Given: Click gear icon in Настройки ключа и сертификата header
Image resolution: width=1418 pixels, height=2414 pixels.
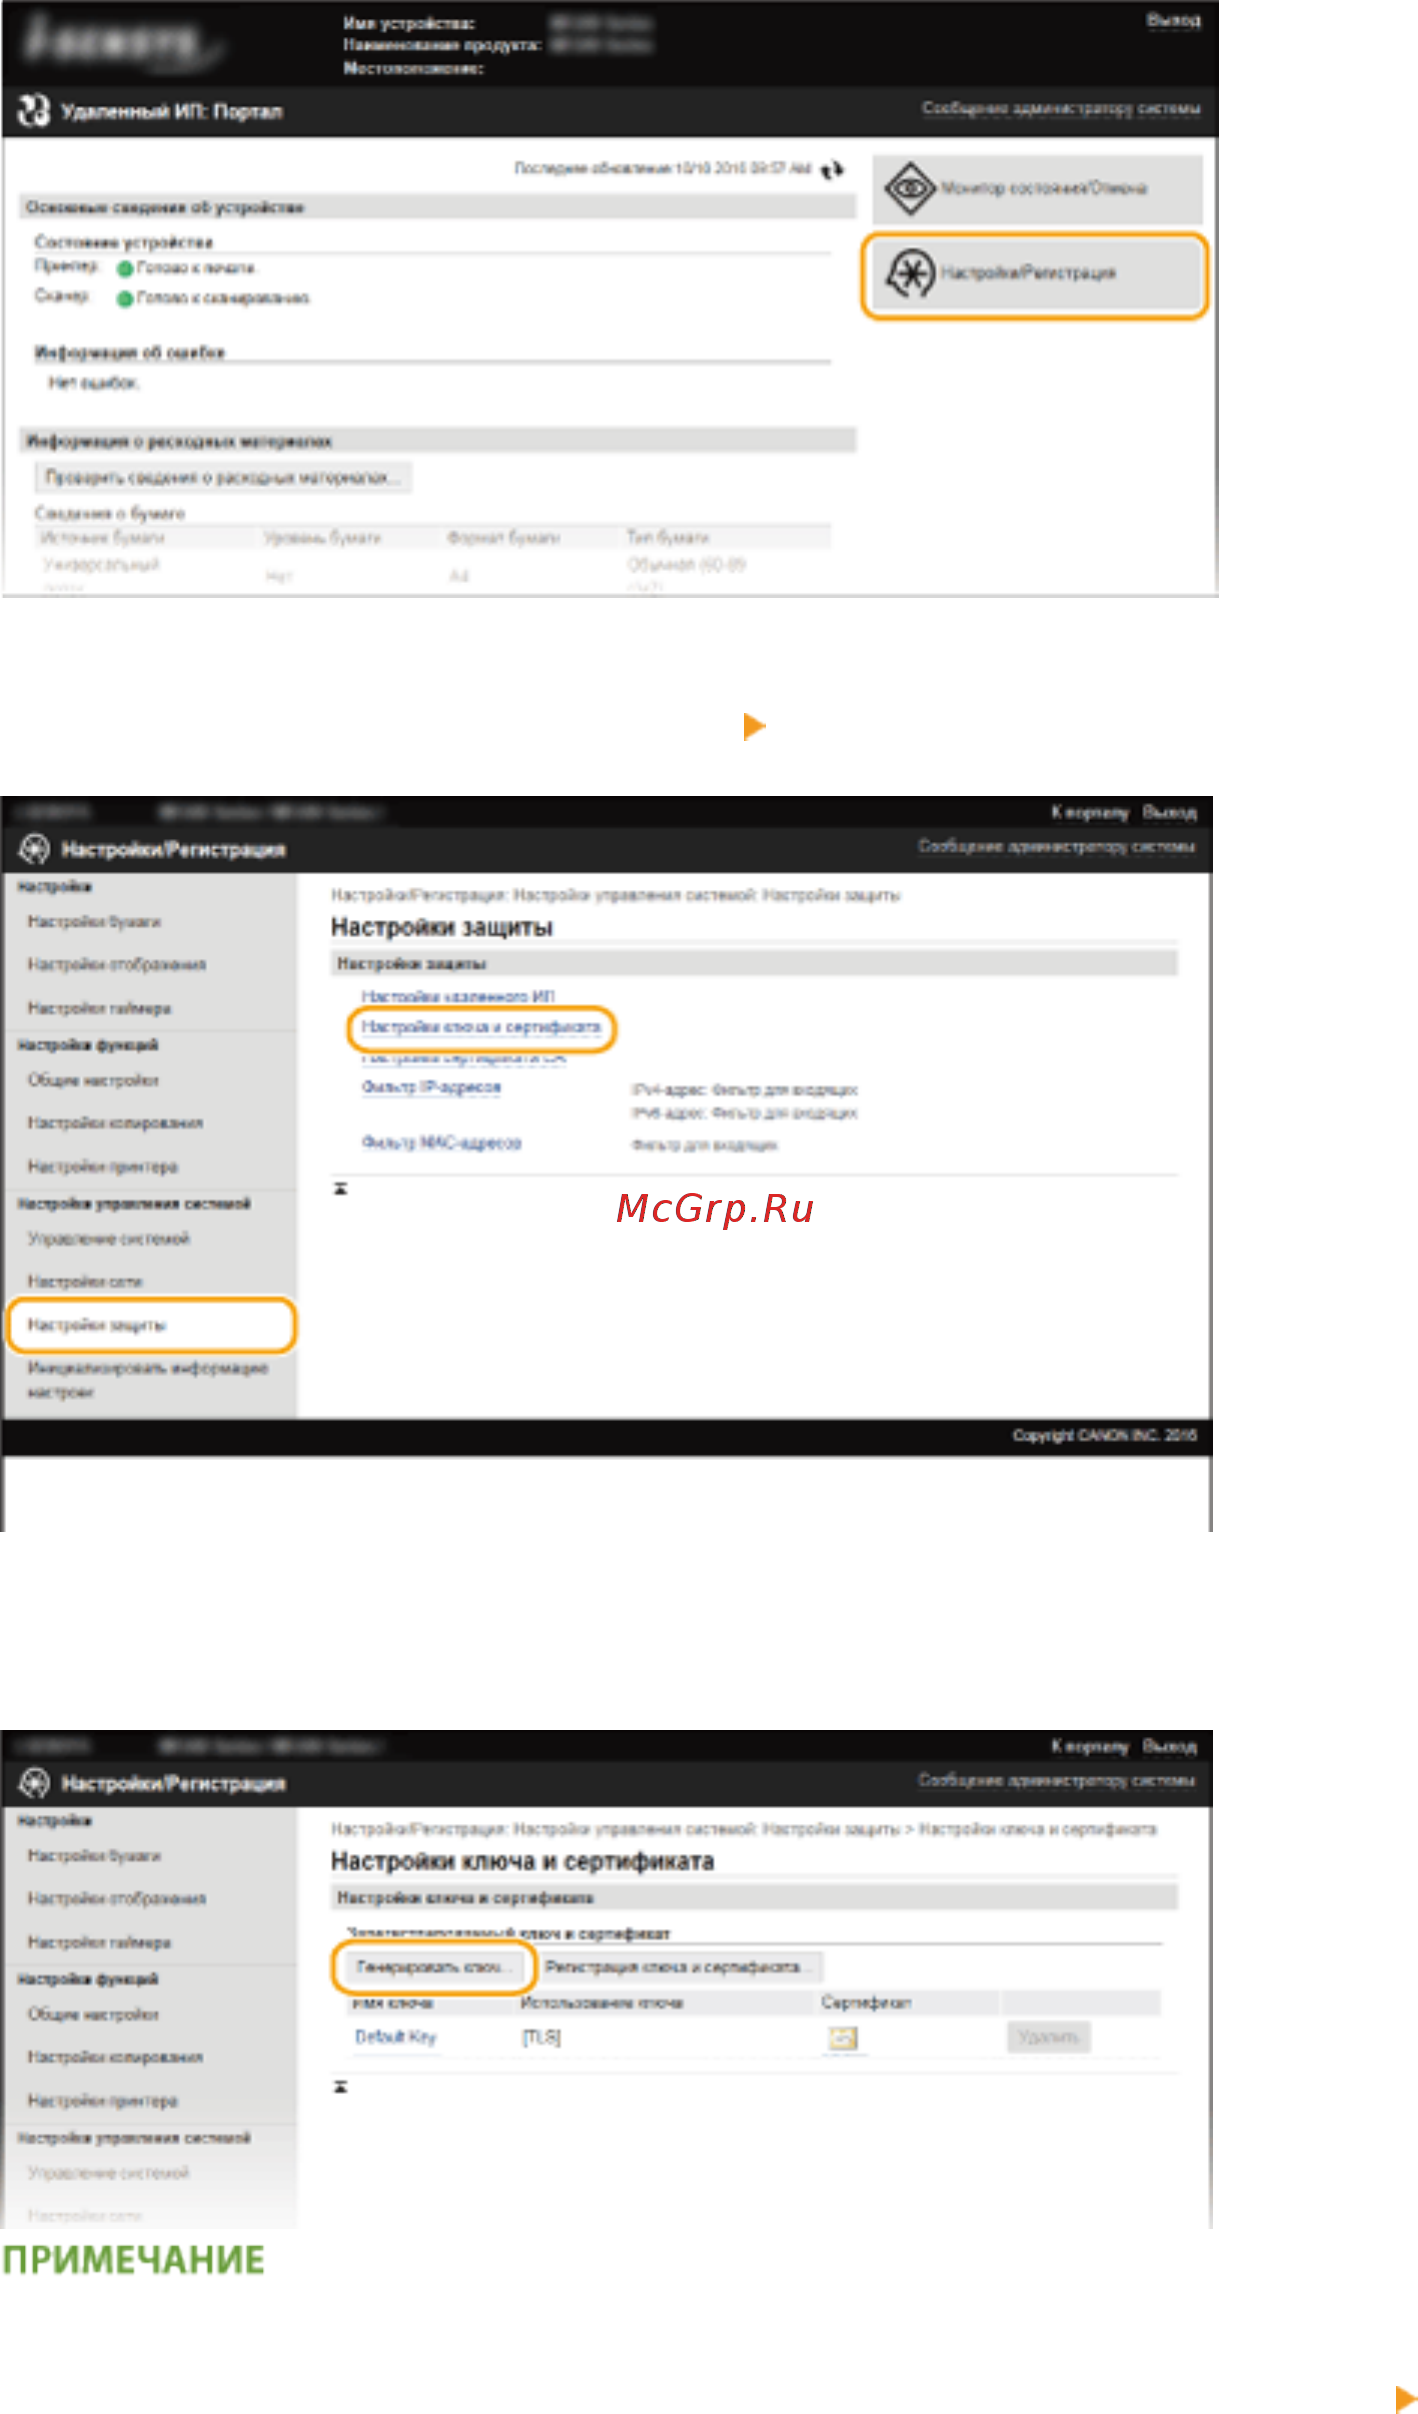Looking at the screenshot, I should [x=34, y=1783].
